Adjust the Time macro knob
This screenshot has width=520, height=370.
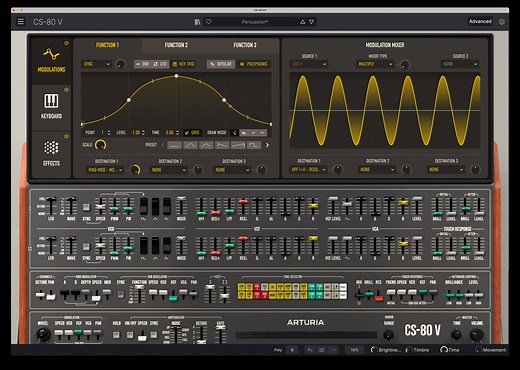[444, 350]
